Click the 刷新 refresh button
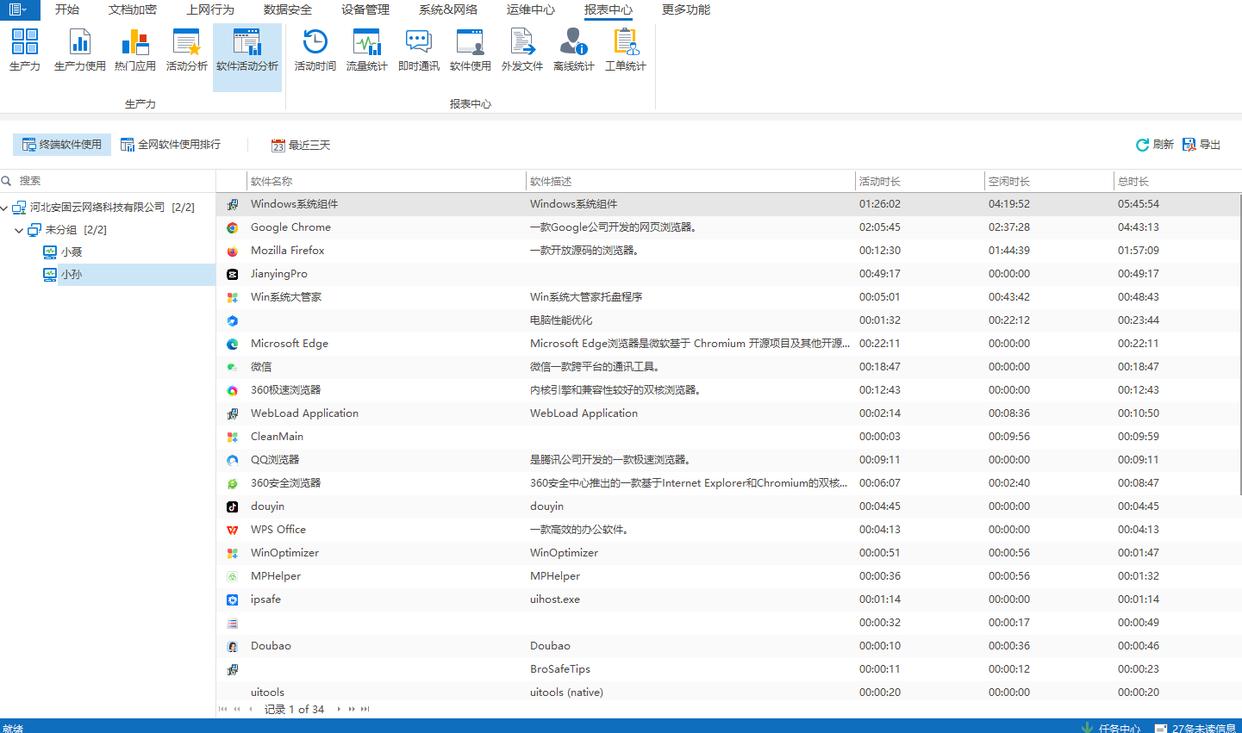This screenshot has width=1242, height=733. tap(1154, 145)
